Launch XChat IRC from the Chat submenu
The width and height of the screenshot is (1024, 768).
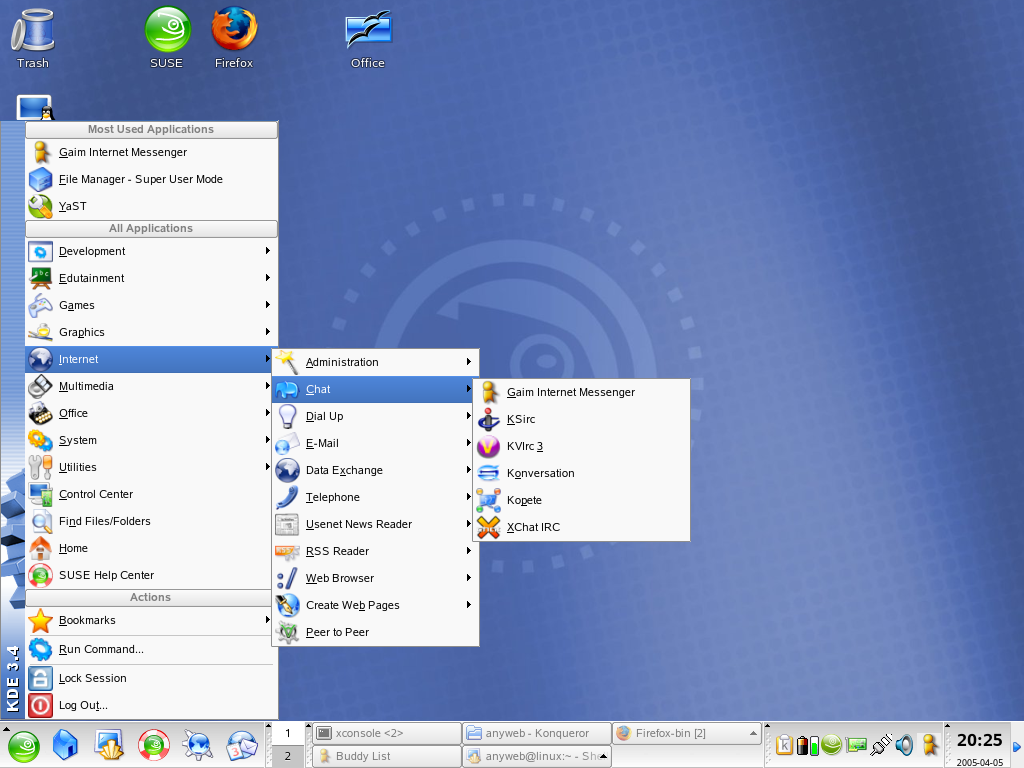[x=581, y=527]
